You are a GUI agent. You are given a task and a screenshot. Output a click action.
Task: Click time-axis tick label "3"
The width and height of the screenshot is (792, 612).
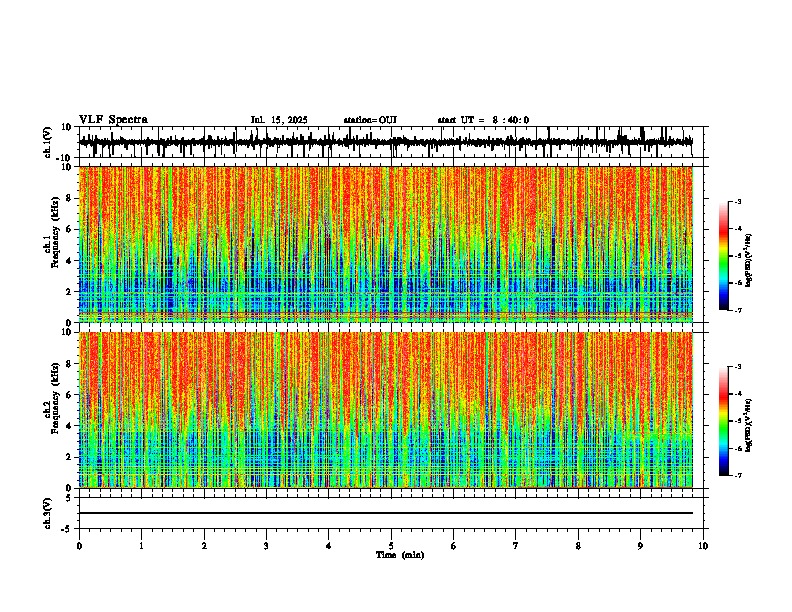click(x=266, y=546)
